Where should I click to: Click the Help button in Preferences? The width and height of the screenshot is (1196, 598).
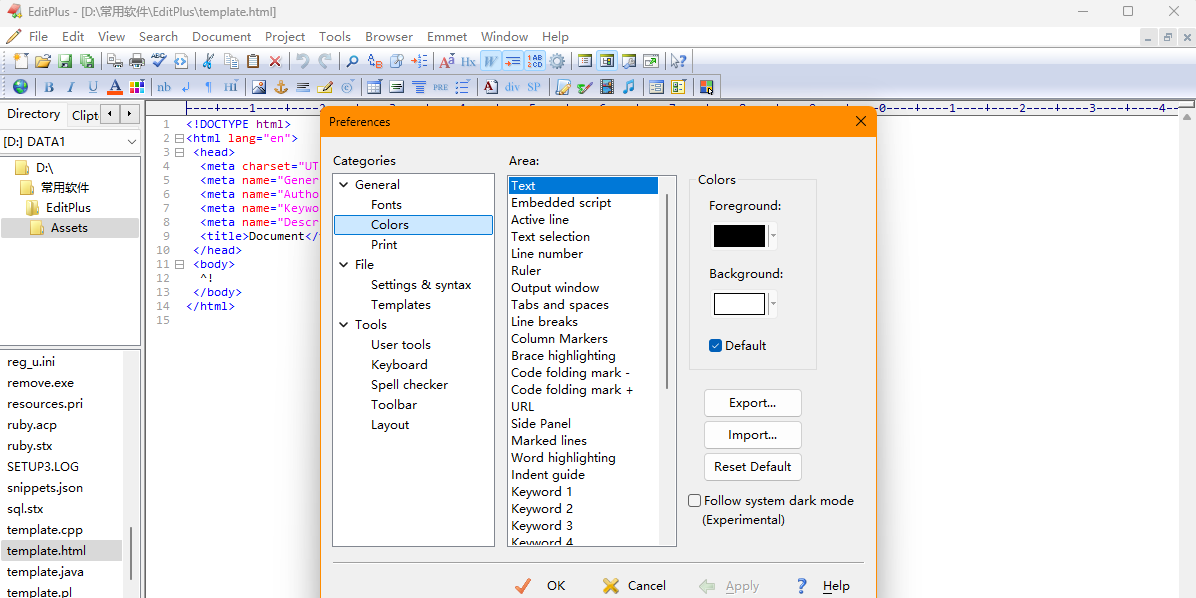[x=822, y=586]
